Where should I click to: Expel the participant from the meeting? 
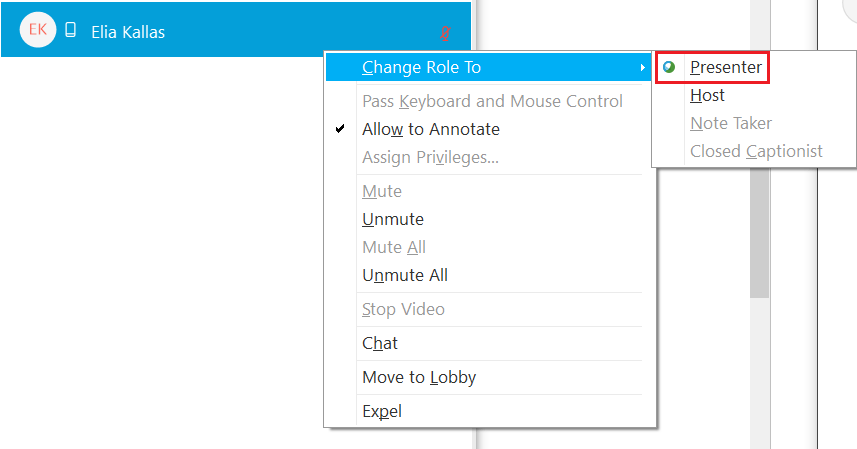[381, 411]
